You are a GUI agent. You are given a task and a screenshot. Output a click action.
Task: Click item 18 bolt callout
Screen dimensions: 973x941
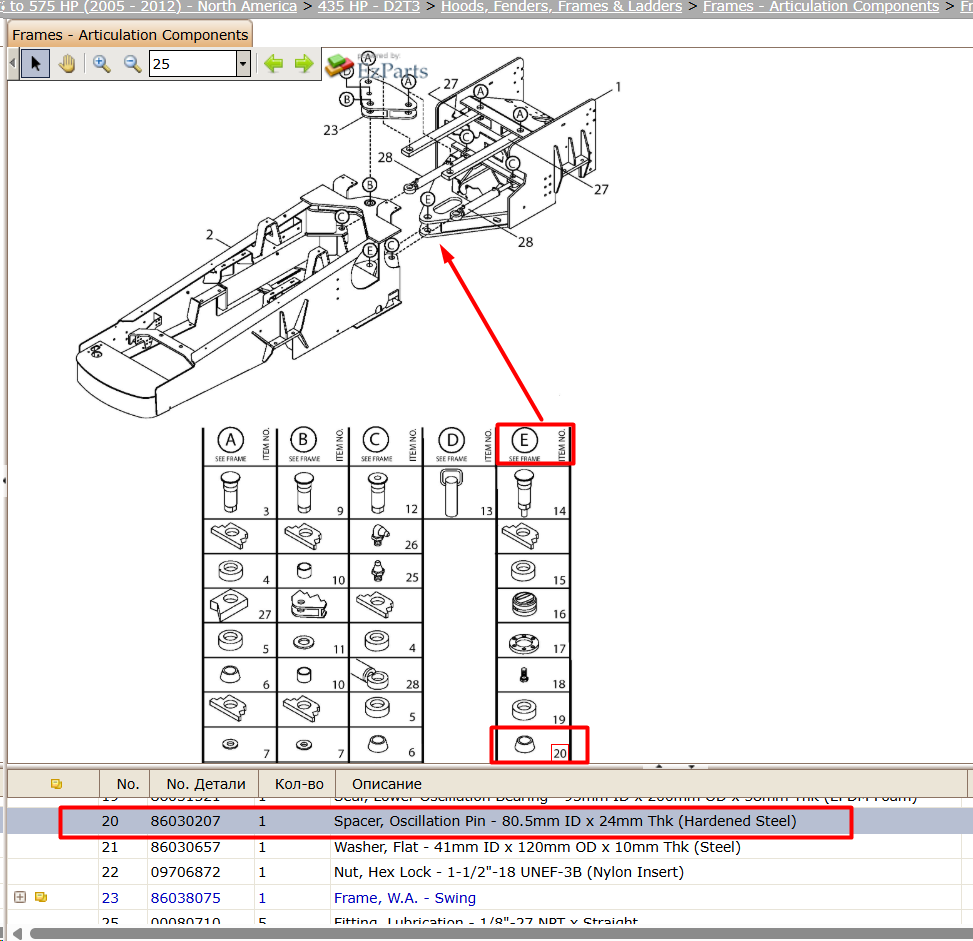tap(559, 684)
